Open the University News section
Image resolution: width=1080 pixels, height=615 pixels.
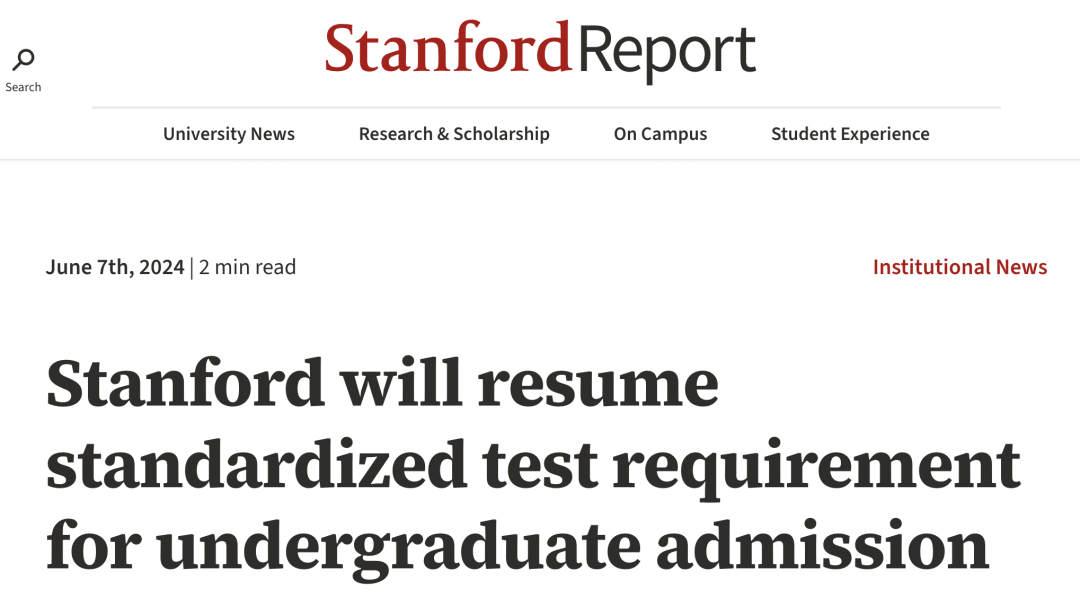pyautogui.click(x=229, y=134)
